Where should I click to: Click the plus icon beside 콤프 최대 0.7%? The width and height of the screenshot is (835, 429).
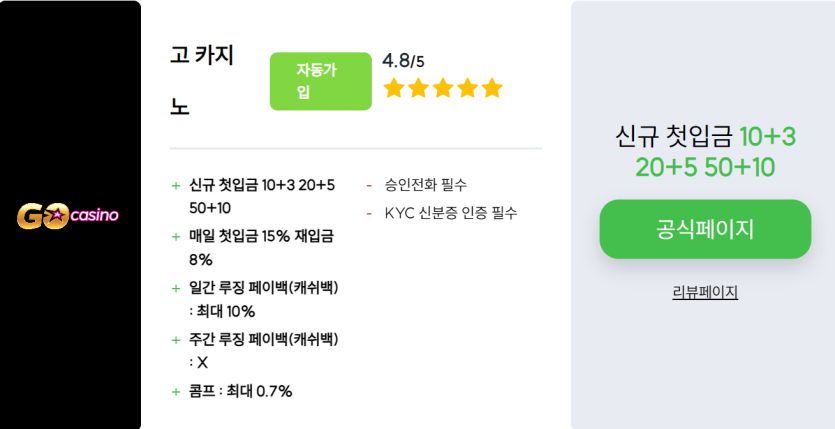coord(176,392)
